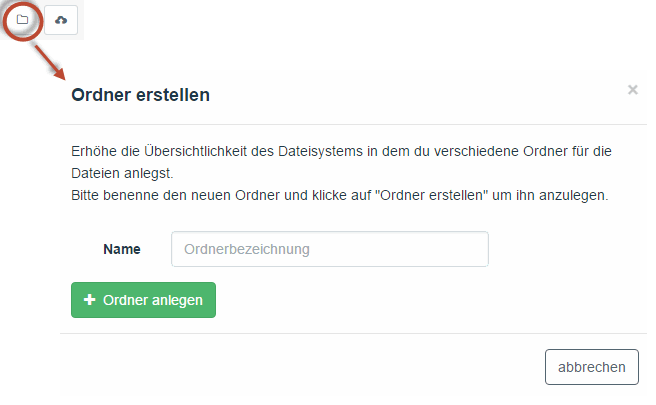Image resolution: width=656 pixels, height=405 pixels.
Task: Open the cloud upload icon button
Action: pyautogui.click(x=61, y=20)
